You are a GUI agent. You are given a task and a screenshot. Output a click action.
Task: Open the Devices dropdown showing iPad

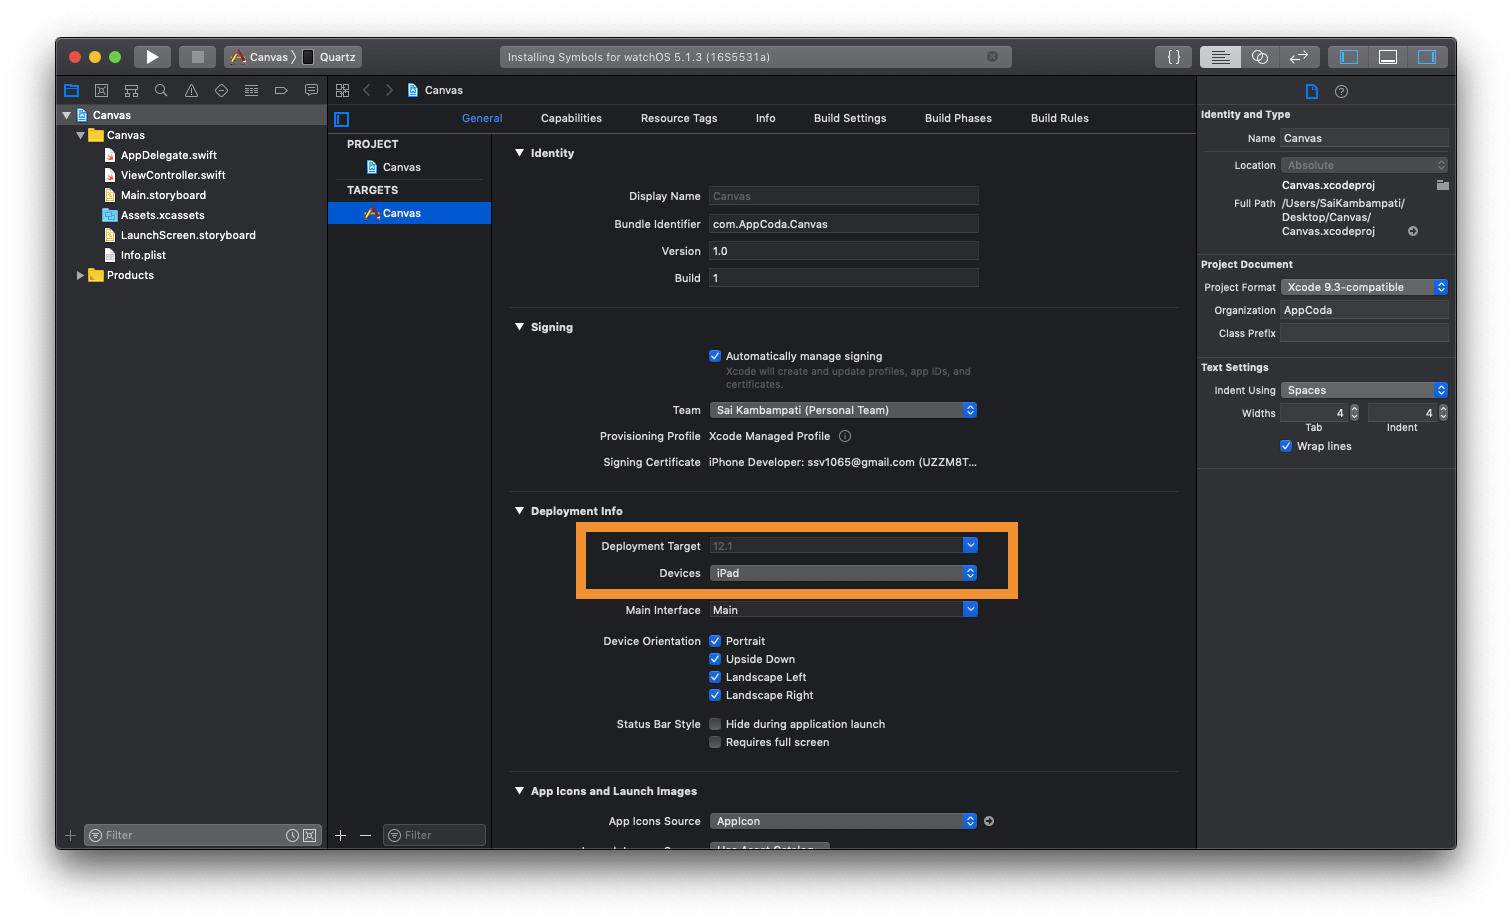click(x=843, y=573)
